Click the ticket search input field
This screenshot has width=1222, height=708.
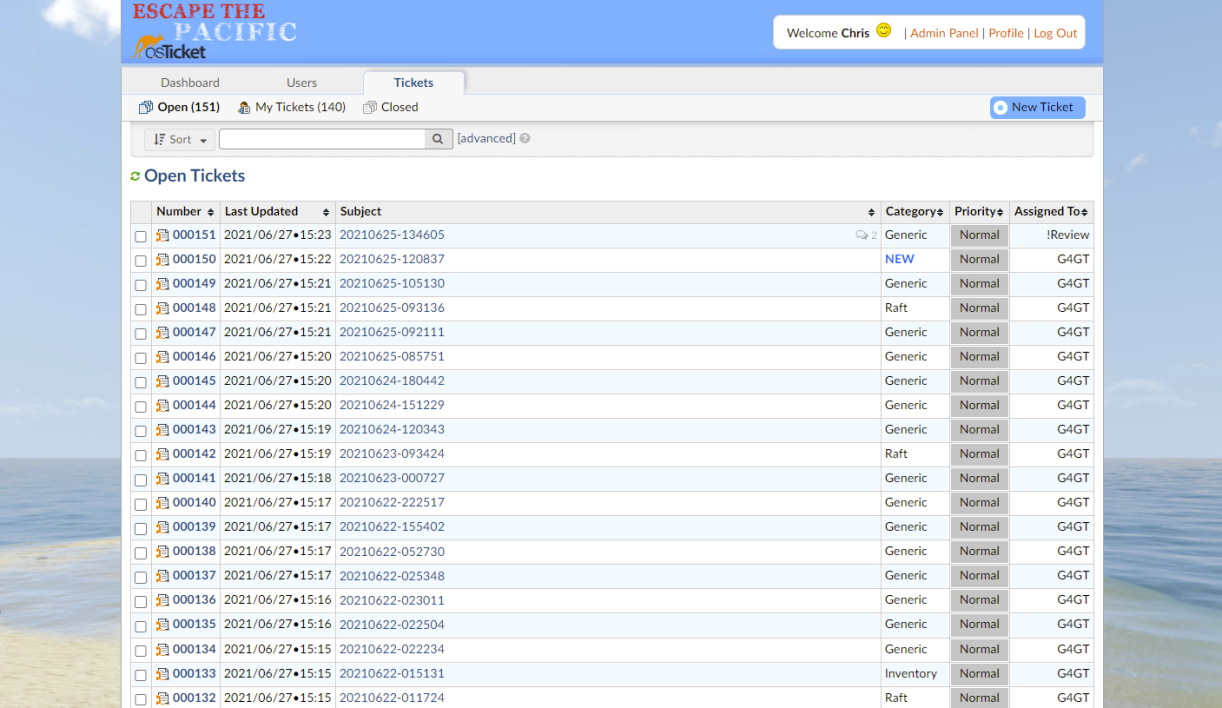322,139
